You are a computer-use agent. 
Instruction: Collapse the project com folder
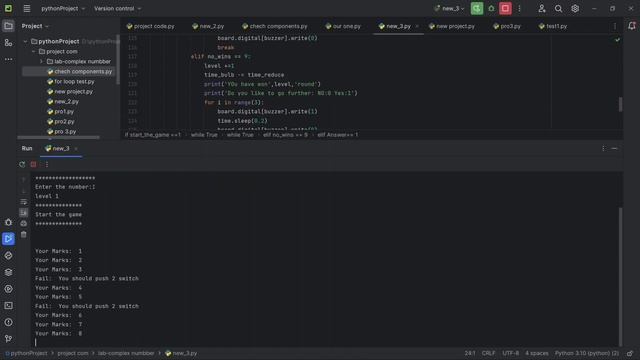[33, 52]
